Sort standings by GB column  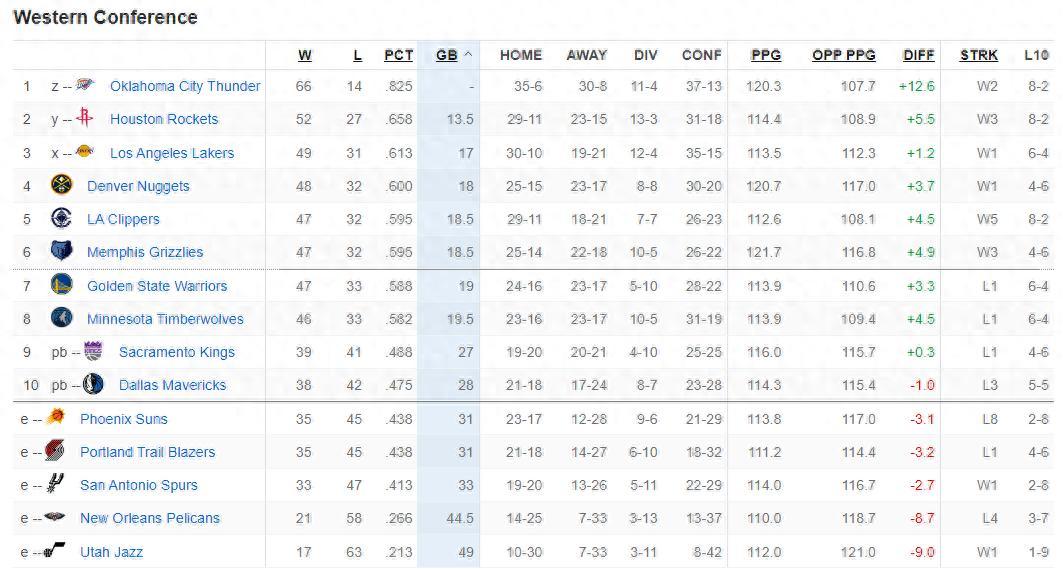point(447,55)
